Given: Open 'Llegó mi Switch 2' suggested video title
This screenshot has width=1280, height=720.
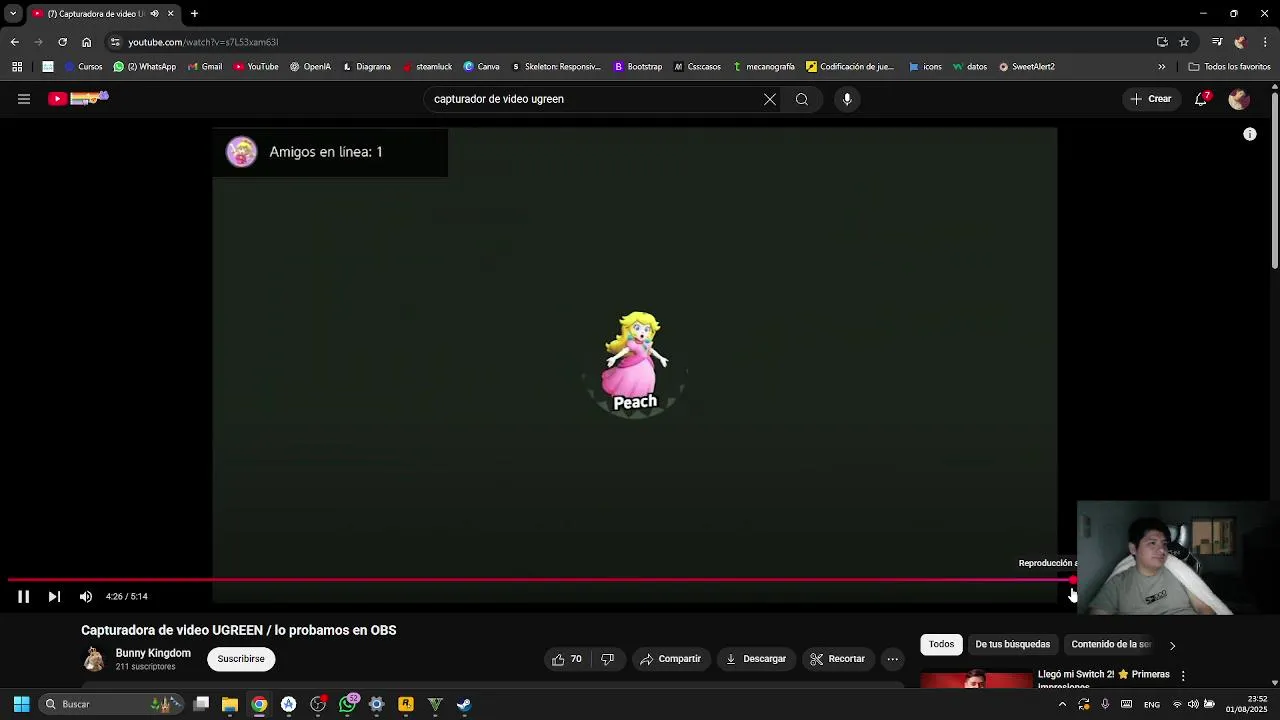Looking at the screenshot, I should tap(1103, 678).
